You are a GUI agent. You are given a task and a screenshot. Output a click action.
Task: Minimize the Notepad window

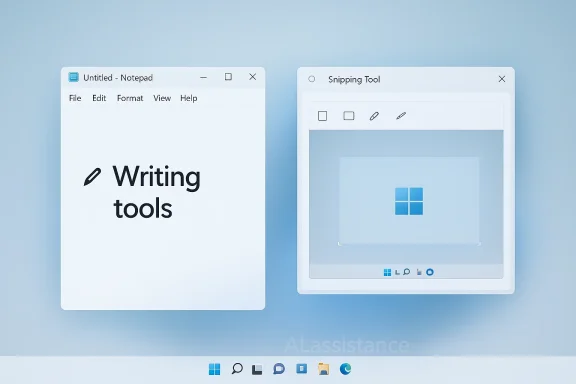pos(204,77)
